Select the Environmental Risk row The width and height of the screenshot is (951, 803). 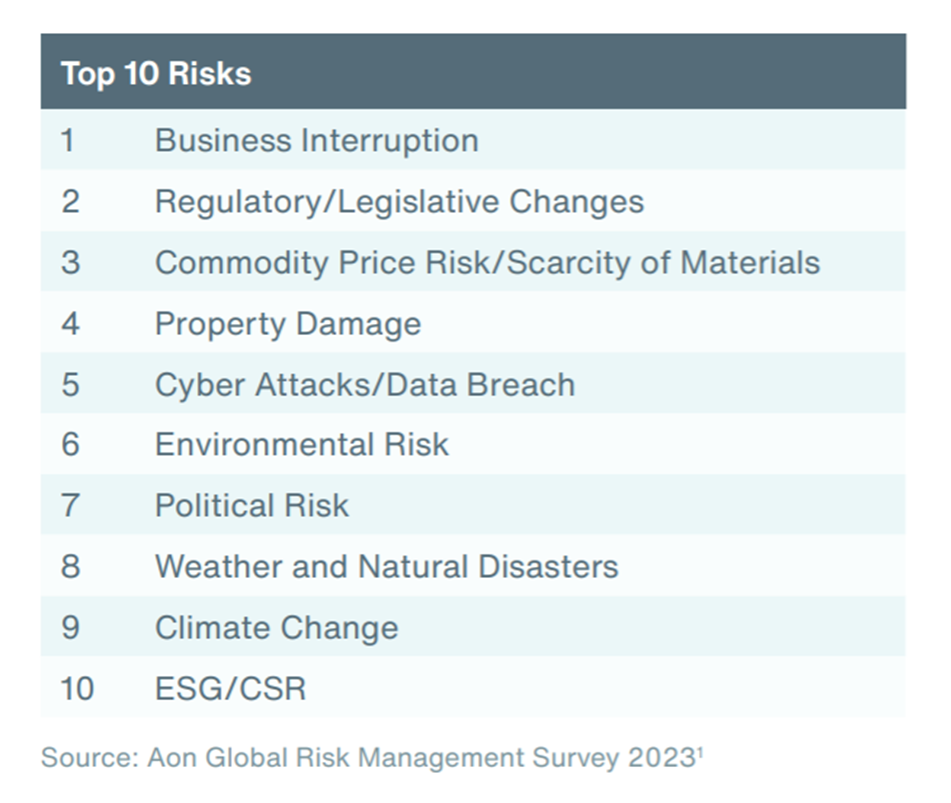point(473,444)
